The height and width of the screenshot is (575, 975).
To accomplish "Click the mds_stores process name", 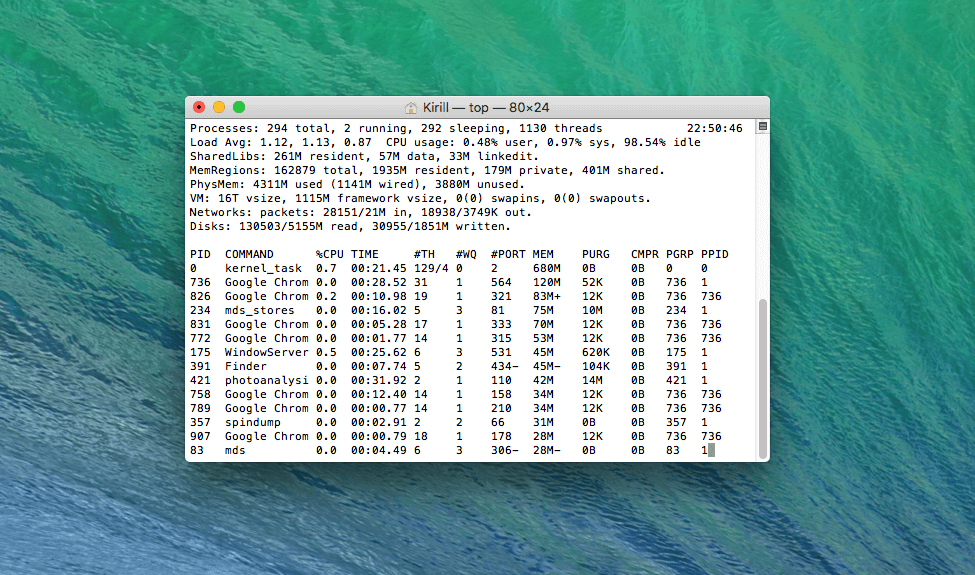I will tap(259, 310).
